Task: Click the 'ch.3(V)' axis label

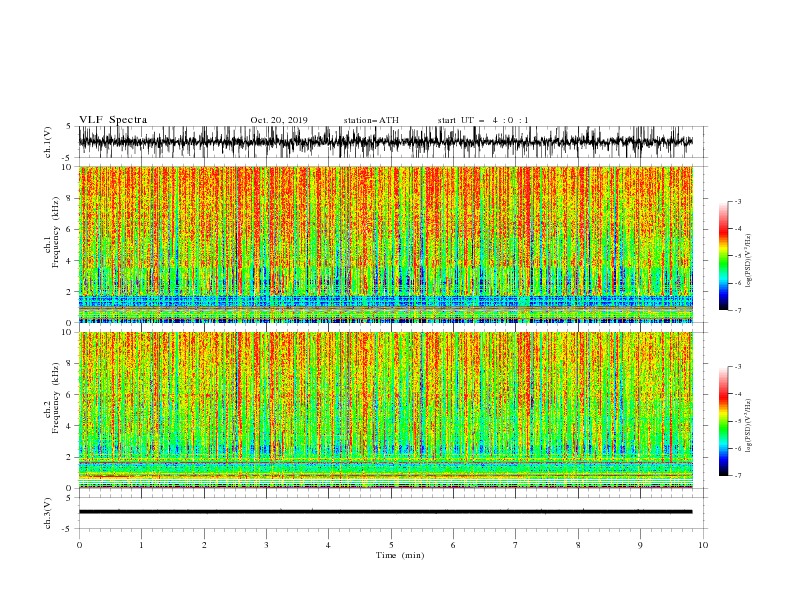Action: tap(48, 513)
